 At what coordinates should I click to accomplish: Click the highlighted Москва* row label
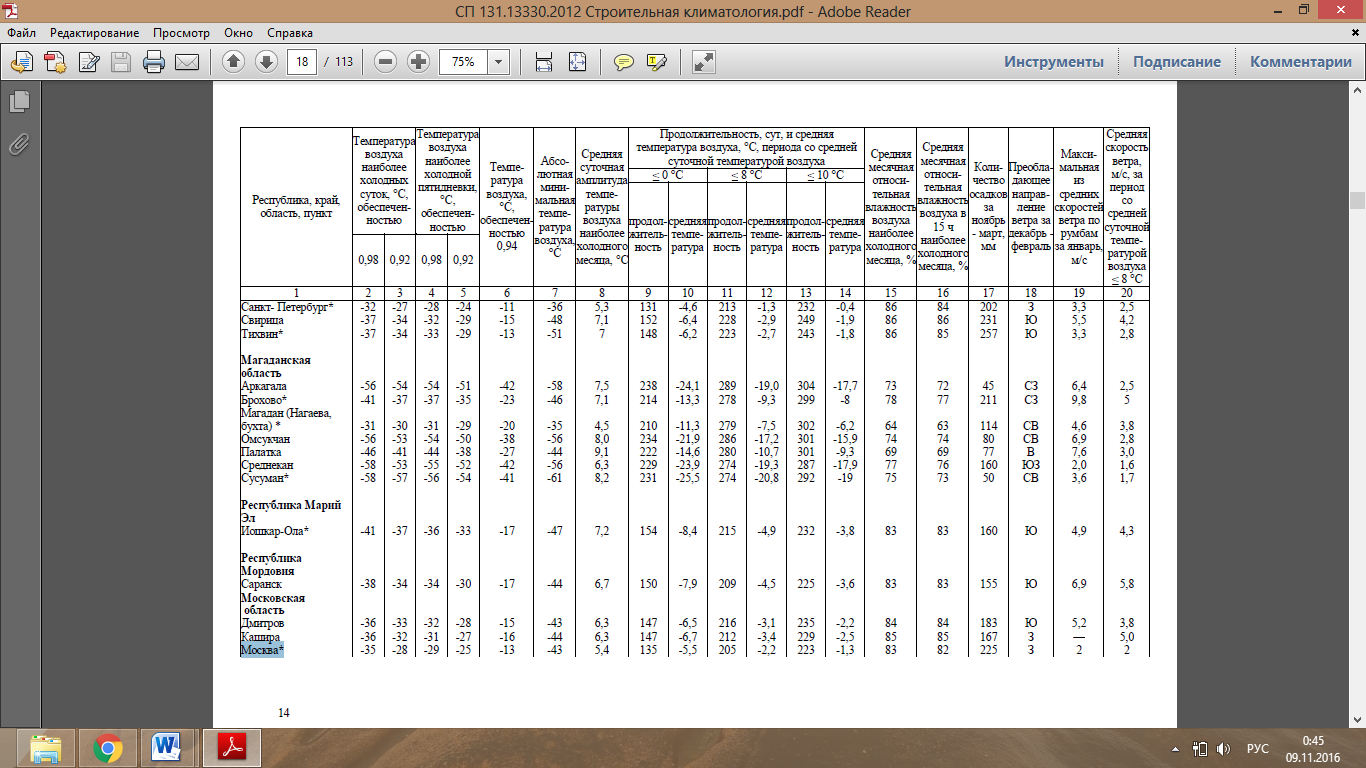tap(262, 650)
